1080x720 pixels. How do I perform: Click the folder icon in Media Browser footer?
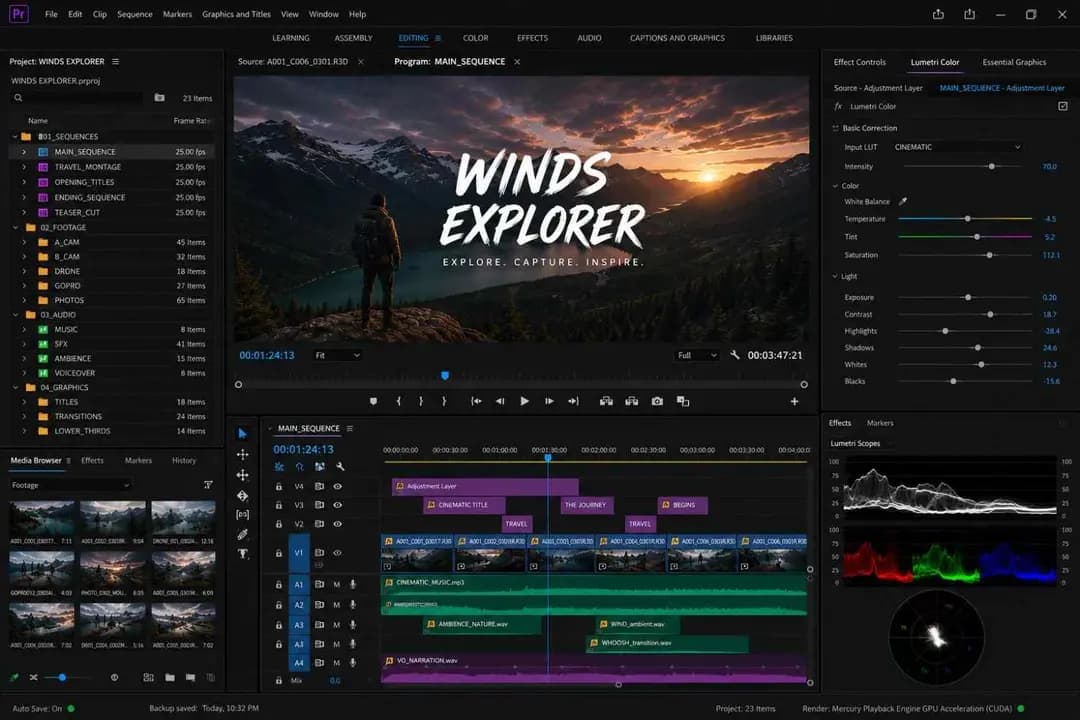pos(169,677)
